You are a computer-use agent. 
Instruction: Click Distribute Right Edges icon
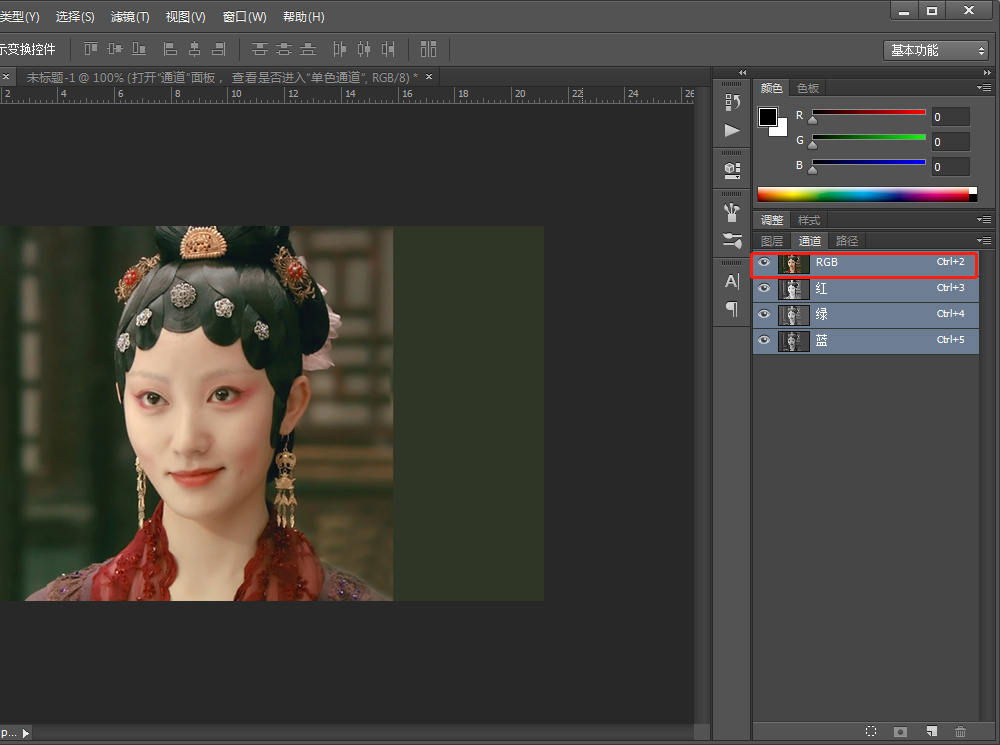pos(388,48)
